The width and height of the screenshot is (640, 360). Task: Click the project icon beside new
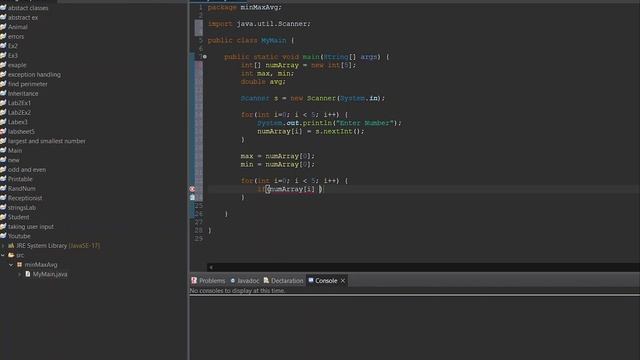(3, 160)
